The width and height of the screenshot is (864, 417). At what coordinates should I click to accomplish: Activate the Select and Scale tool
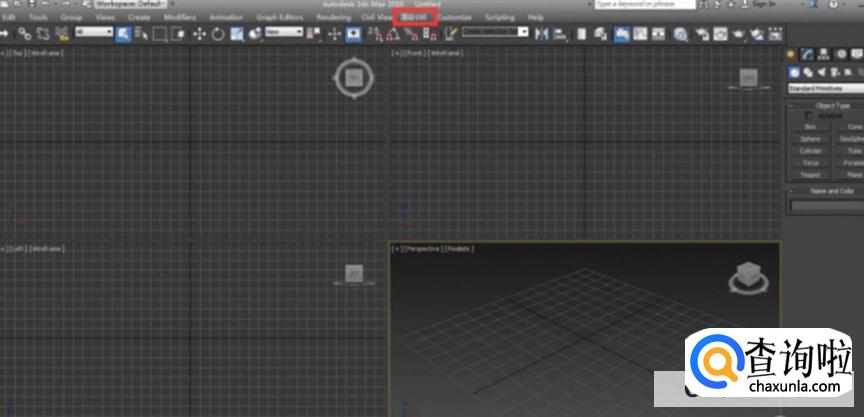tap(236, 34)
